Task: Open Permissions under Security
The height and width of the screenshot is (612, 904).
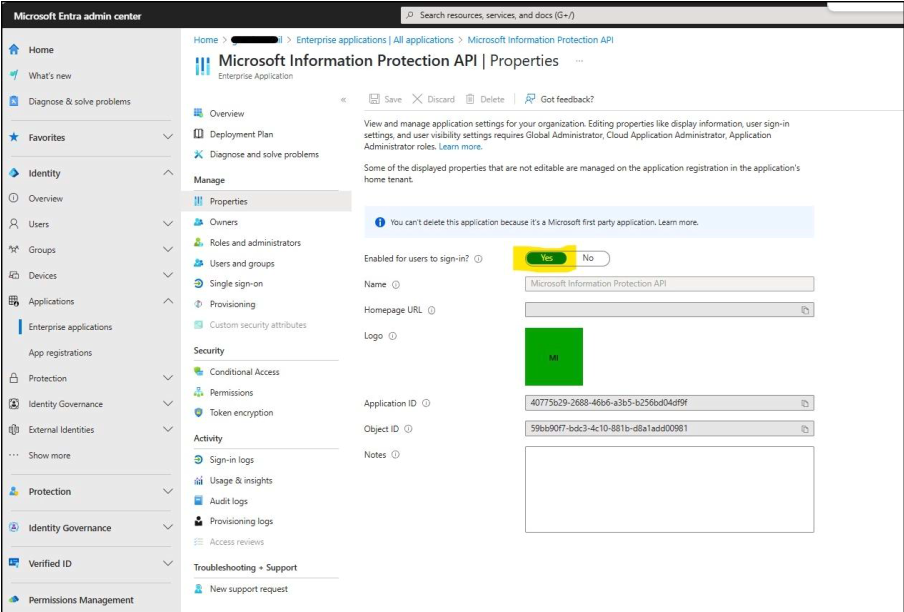Action: pyautogui.click(x=231, y=392)
